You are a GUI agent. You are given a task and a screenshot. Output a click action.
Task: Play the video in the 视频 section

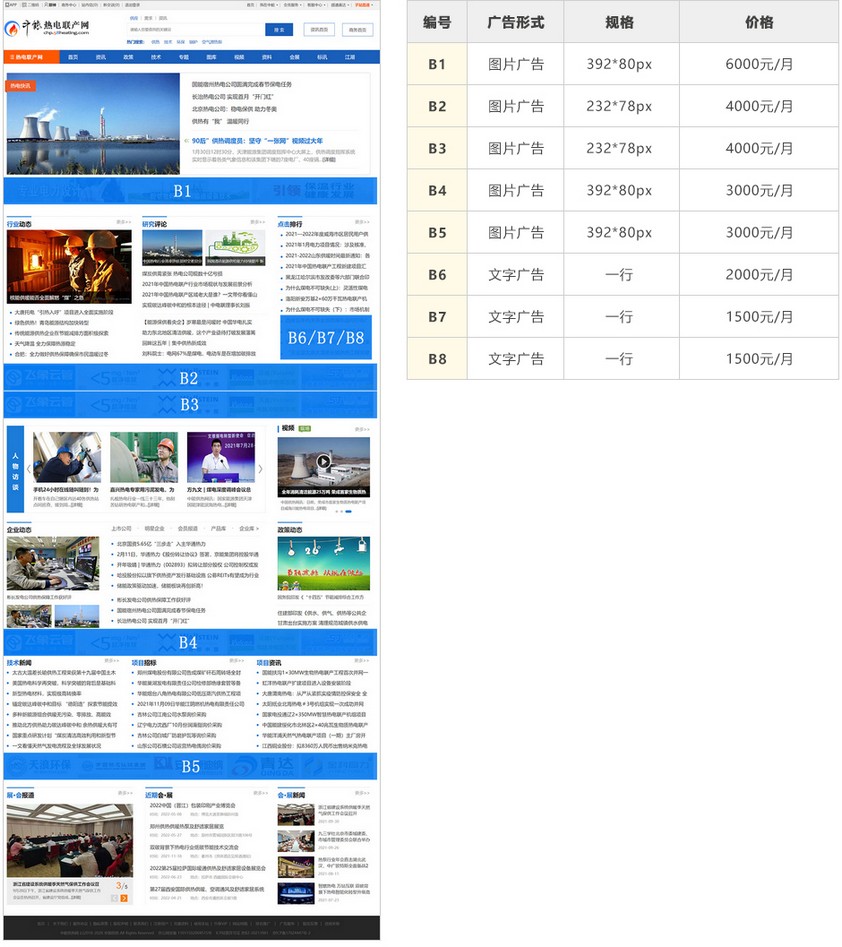[x=323, y=461]
